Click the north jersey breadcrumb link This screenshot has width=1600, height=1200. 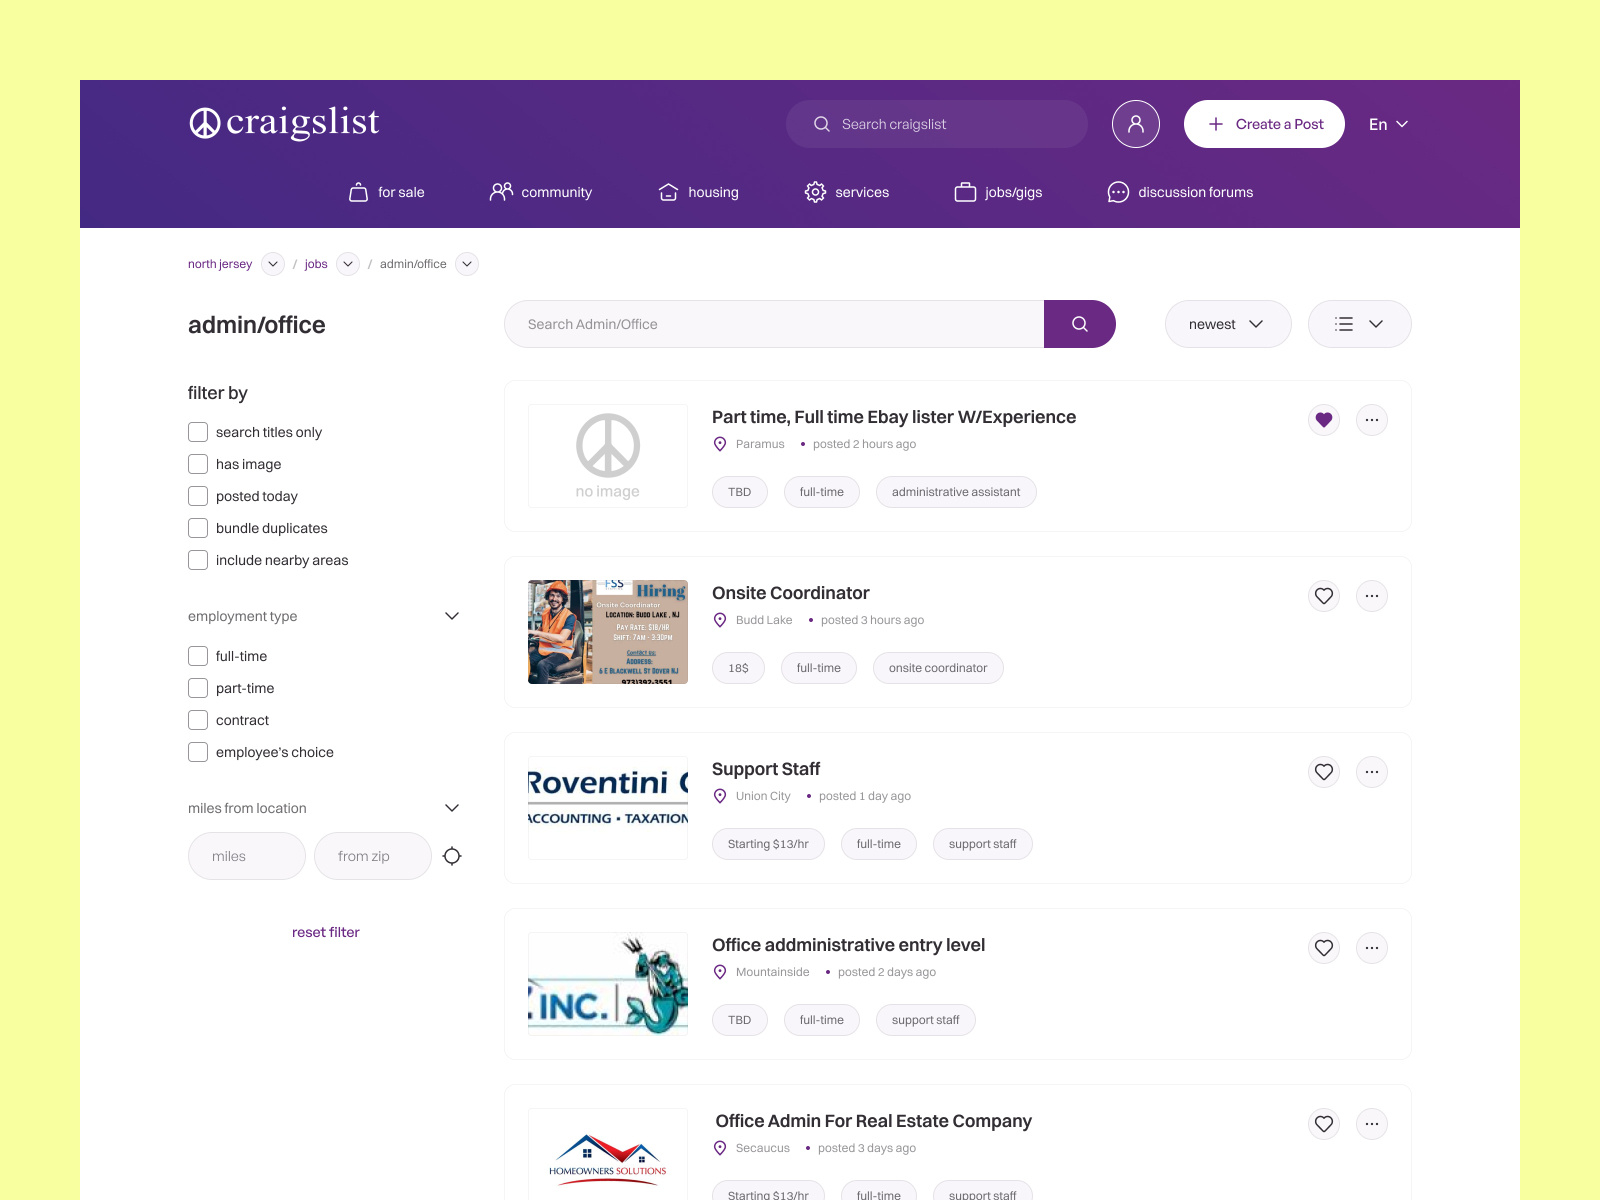(220, 264)
